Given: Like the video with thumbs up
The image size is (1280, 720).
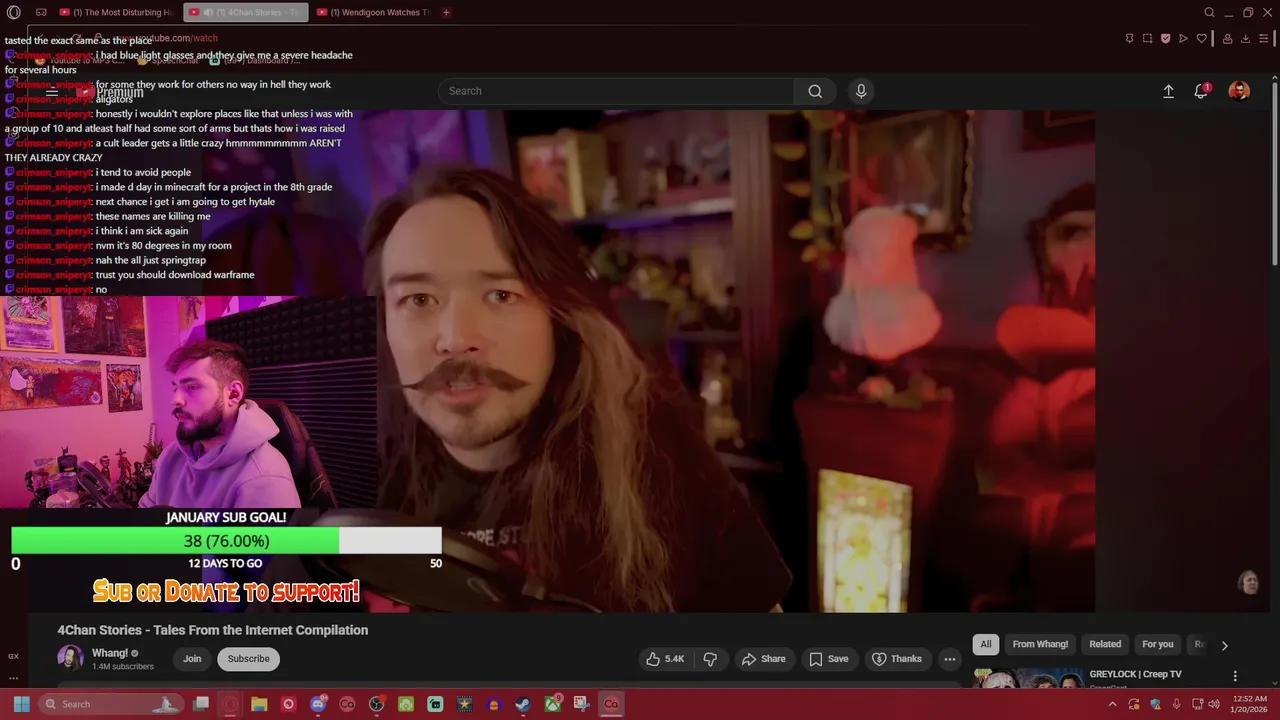Looking at the screenshot, I should [x=665, y=659].
